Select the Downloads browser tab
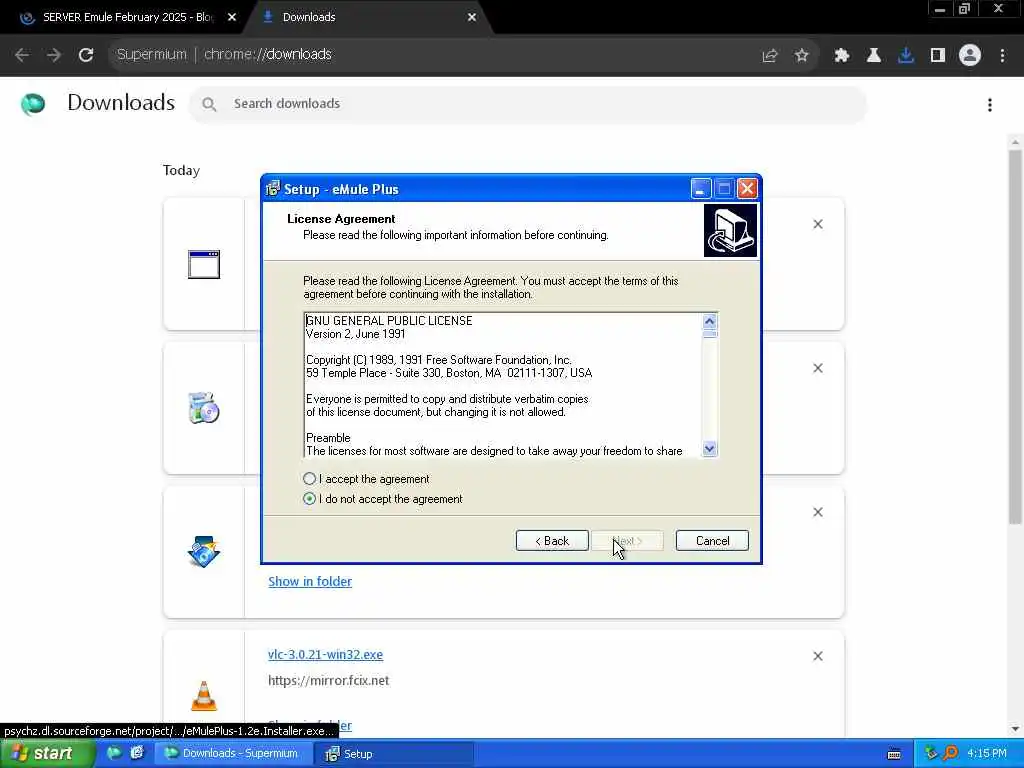This screenshot has height=768, width=1024. click(x=369, y=17)
